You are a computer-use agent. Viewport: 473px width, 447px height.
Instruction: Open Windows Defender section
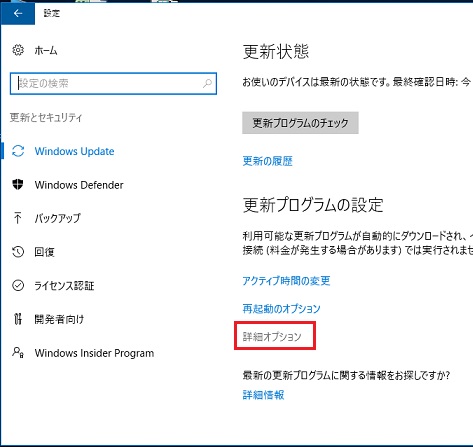(x=79, y=185)
